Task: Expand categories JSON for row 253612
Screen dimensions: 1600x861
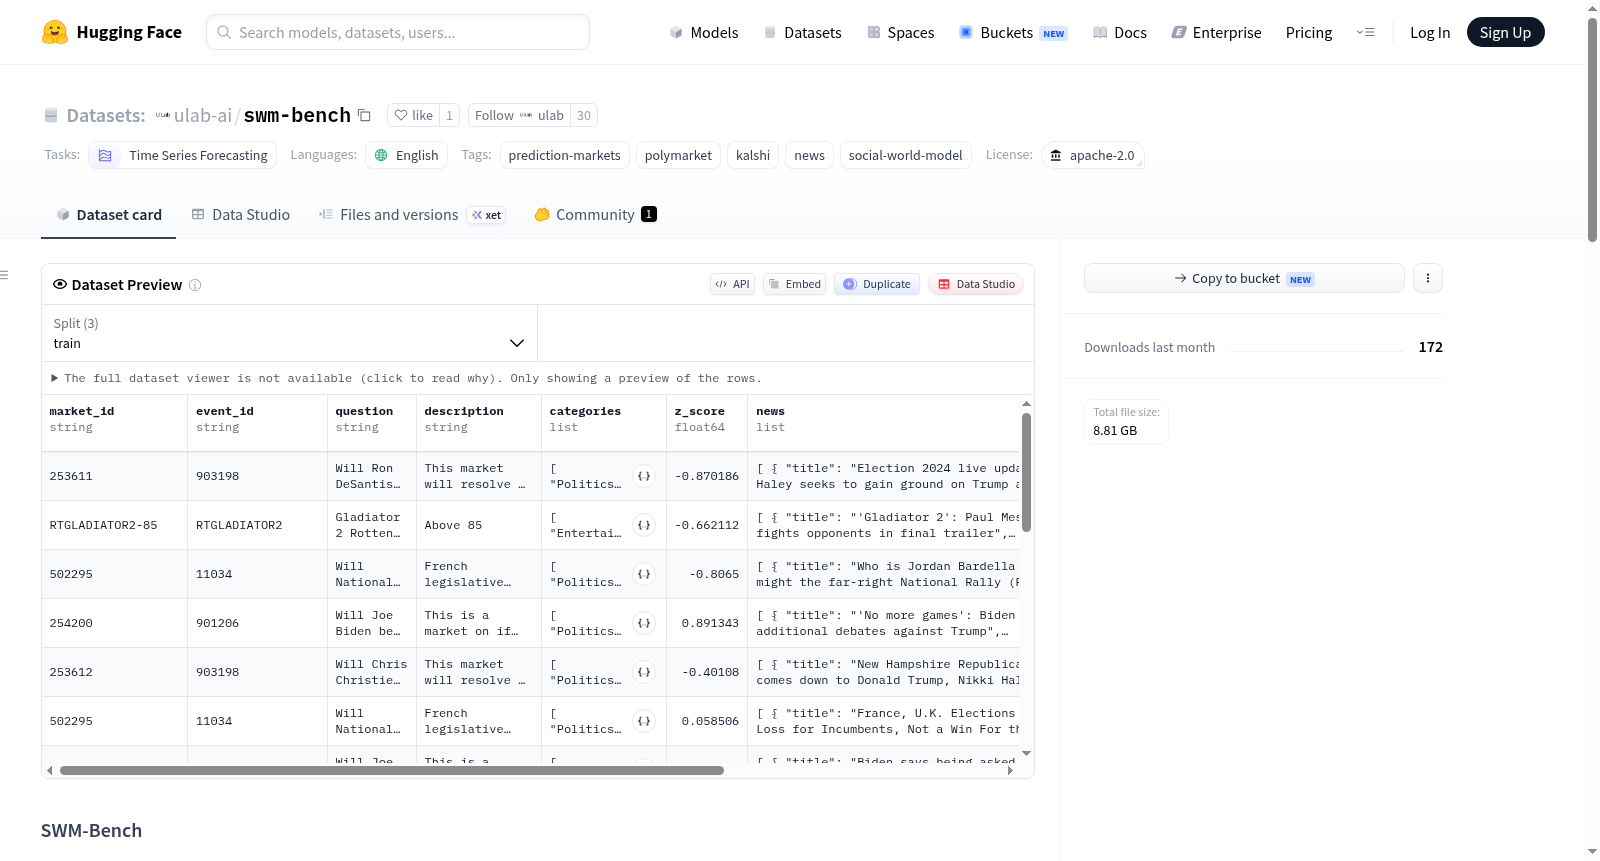Action: point(644,672)
